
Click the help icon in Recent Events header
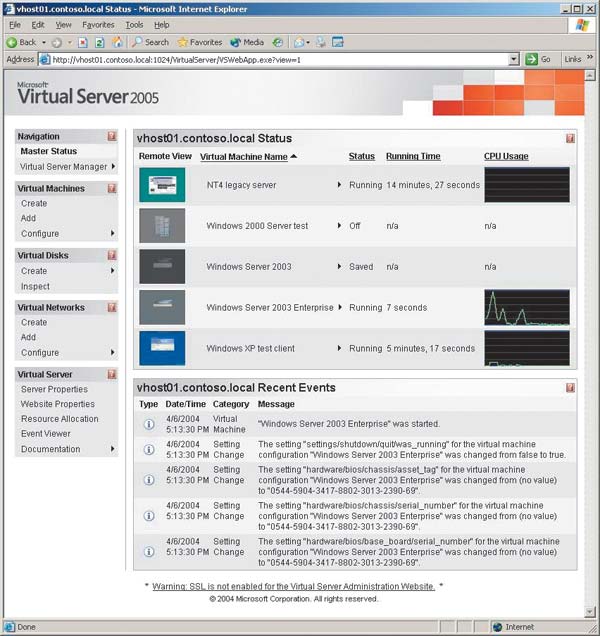coord(570,388)
